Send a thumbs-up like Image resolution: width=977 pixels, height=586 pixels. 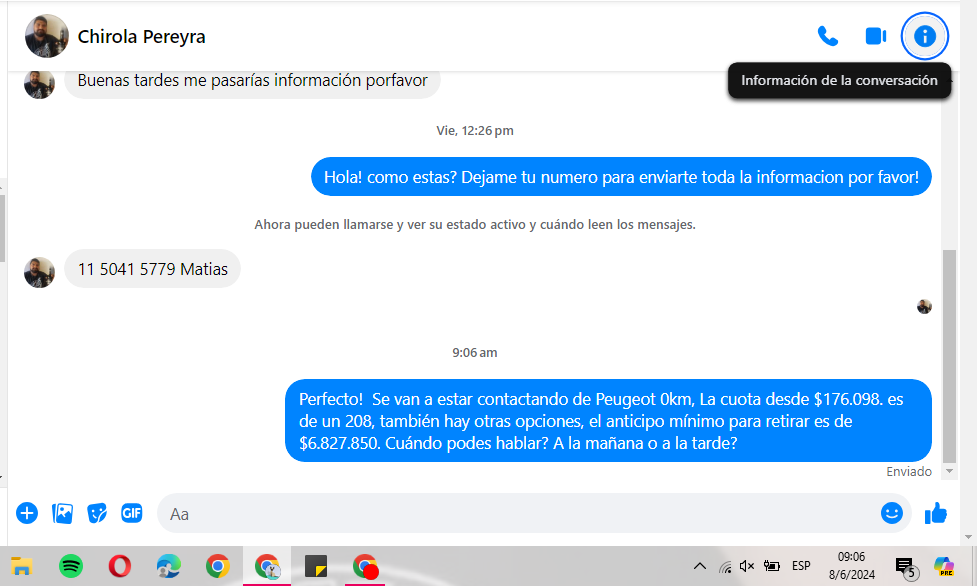point(936,513)
